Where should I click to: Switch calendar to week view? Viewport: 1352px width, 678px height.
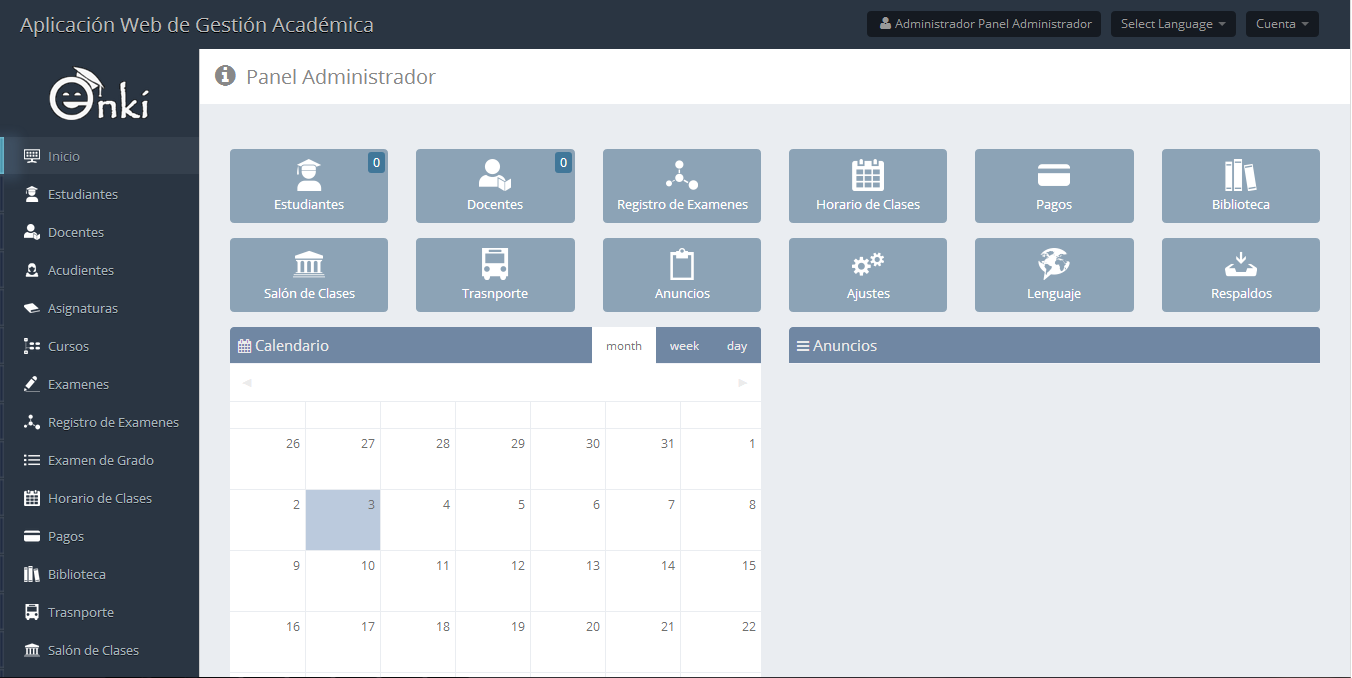click(684, 346)
